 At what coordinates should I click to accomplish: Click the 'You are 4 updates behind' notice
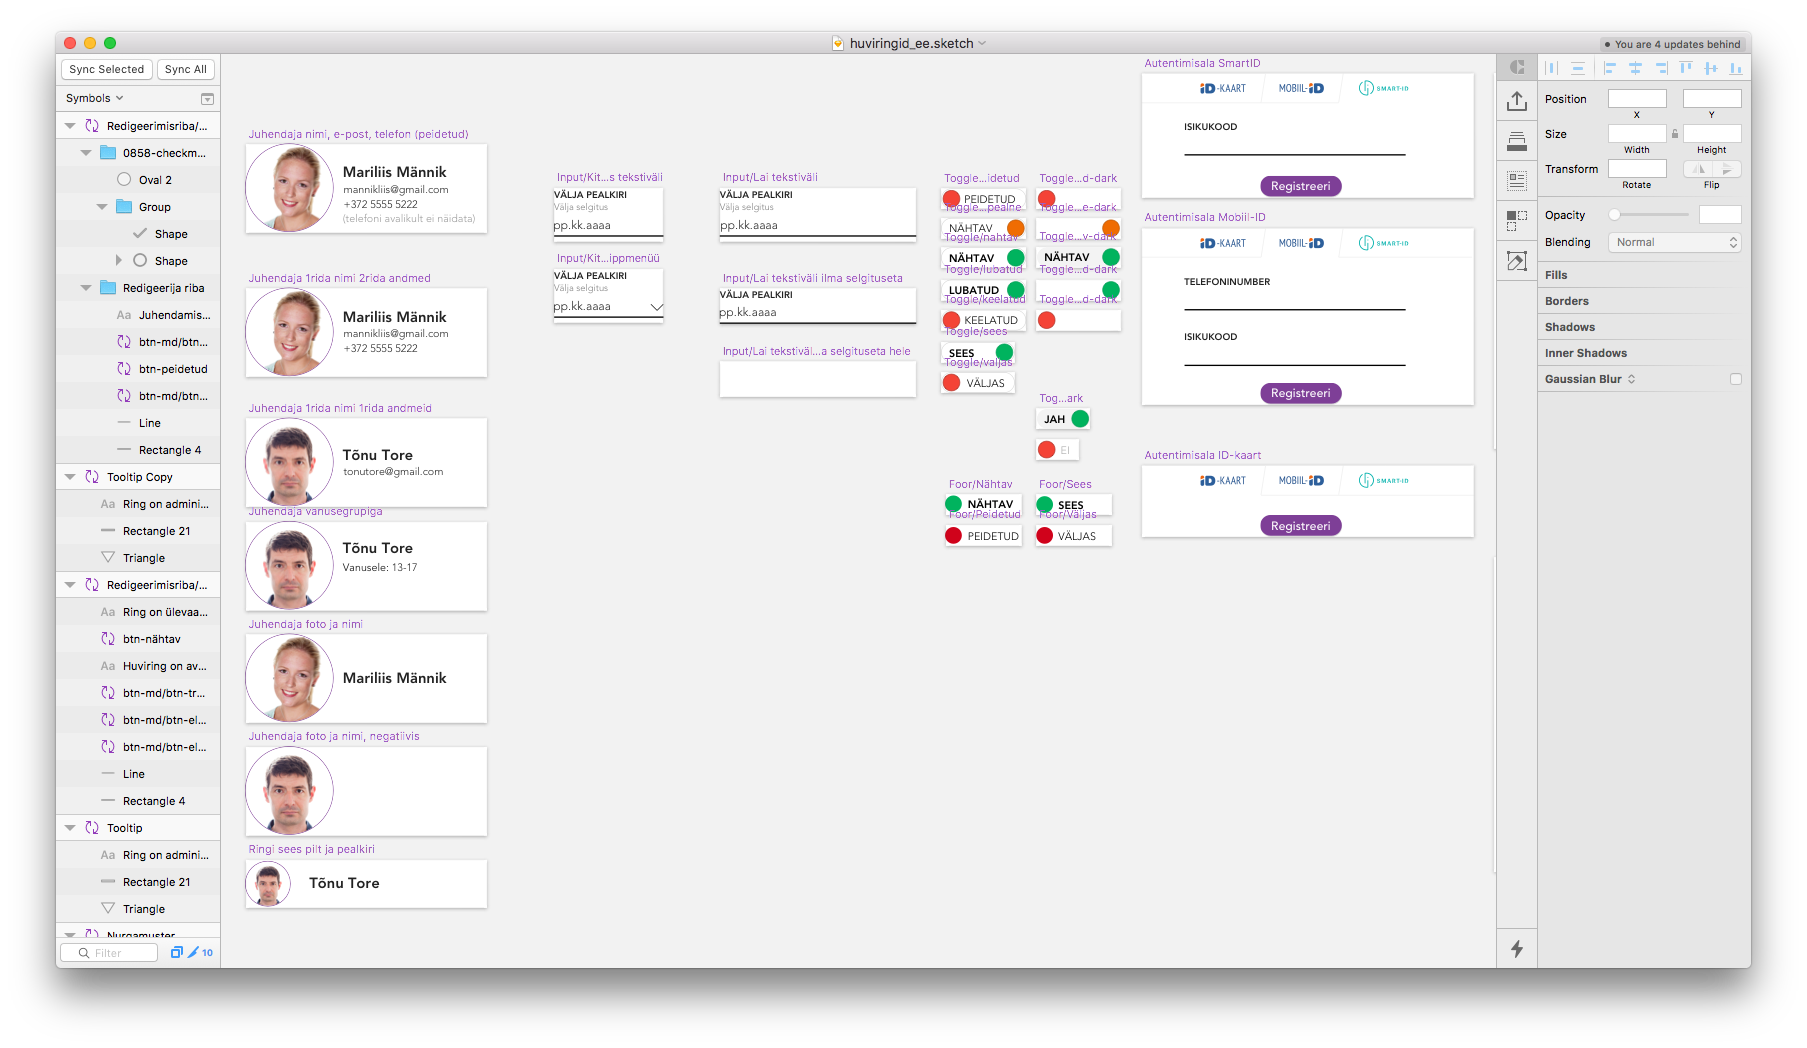coord(1672,44)
